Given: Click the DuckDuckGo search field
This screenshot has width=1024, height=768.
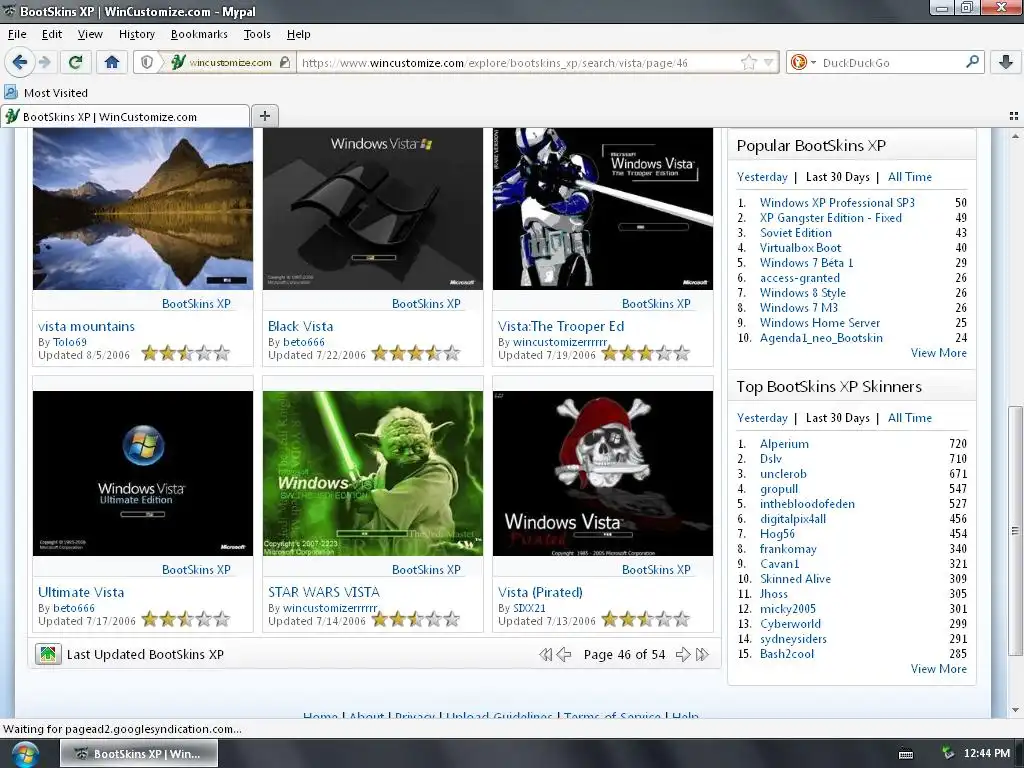Looking at the screenshot, I should coord(891,63).
